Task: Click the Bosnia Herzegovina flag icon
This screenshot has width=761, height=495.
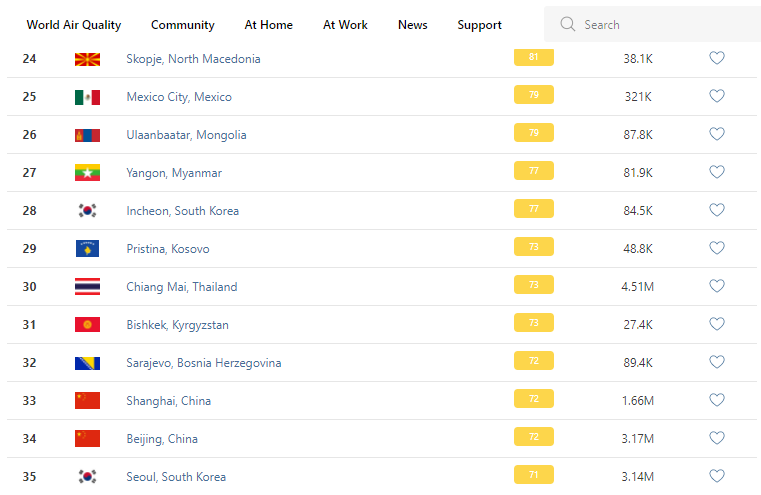Action: tap(87, 363)
